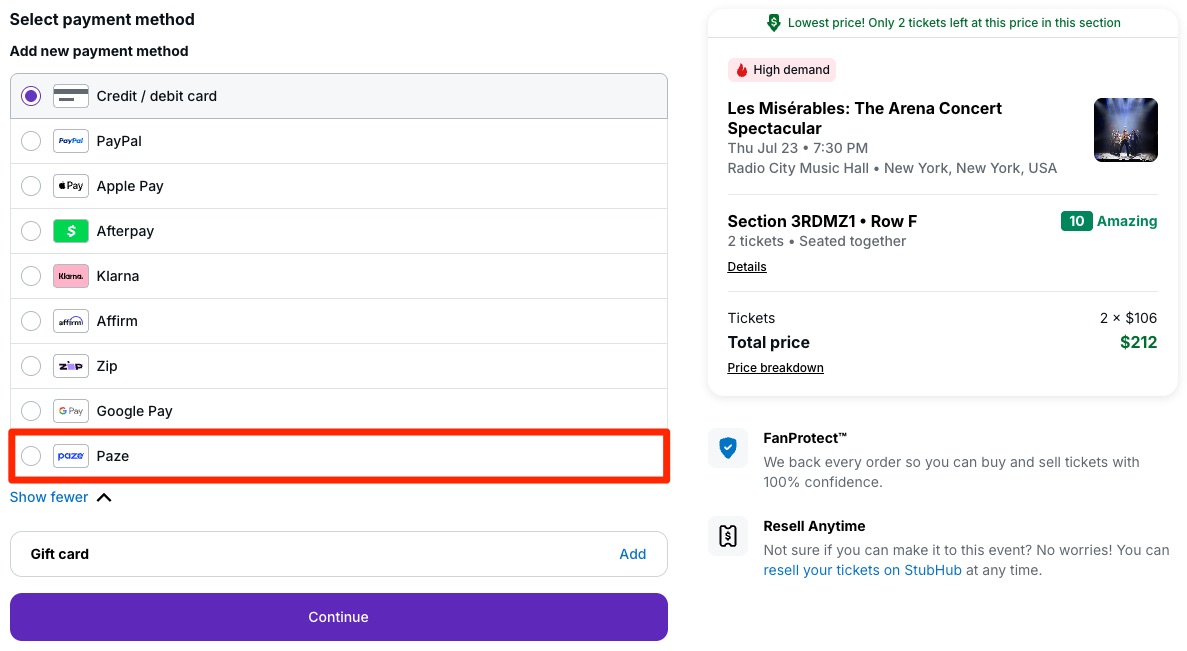
Task: Click the Amazing rating label
Action: [x=1127, y=221]
